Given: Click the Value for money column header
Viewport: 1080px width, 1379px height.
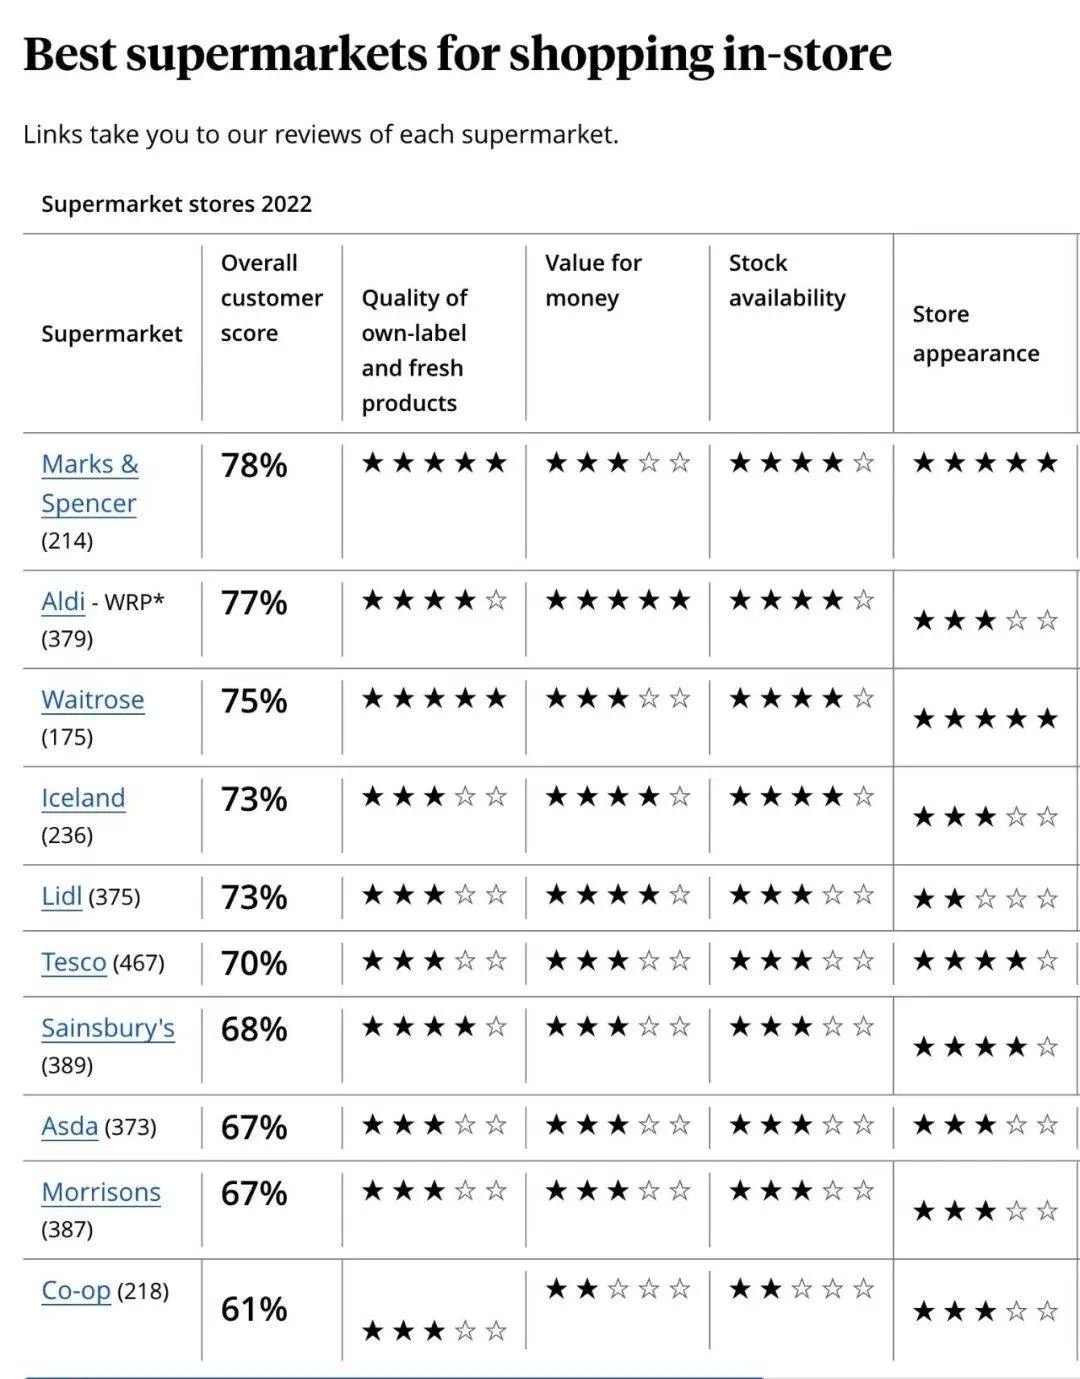Looking at the screenshot, I should pos(593,280).
